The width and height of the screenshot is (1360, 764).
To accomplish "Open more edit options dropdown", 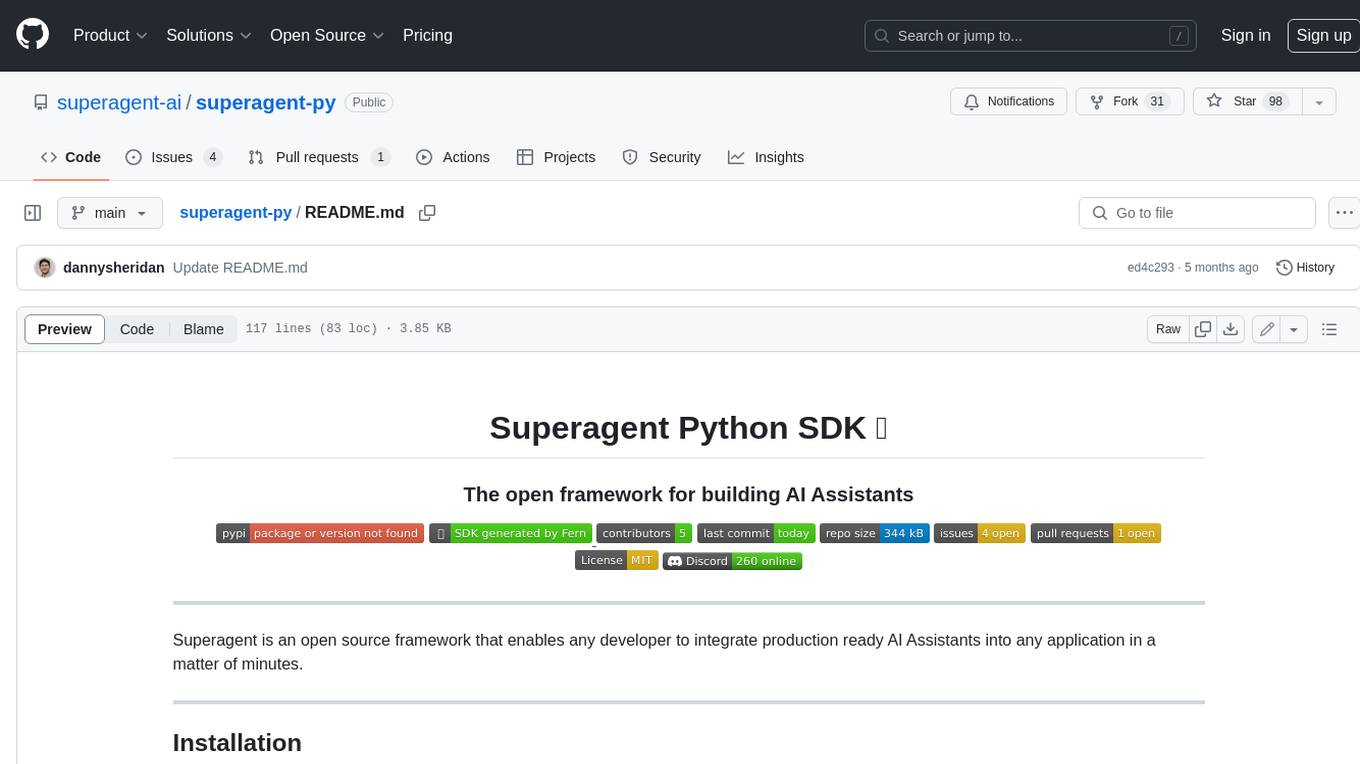I will coord(1294,329).
